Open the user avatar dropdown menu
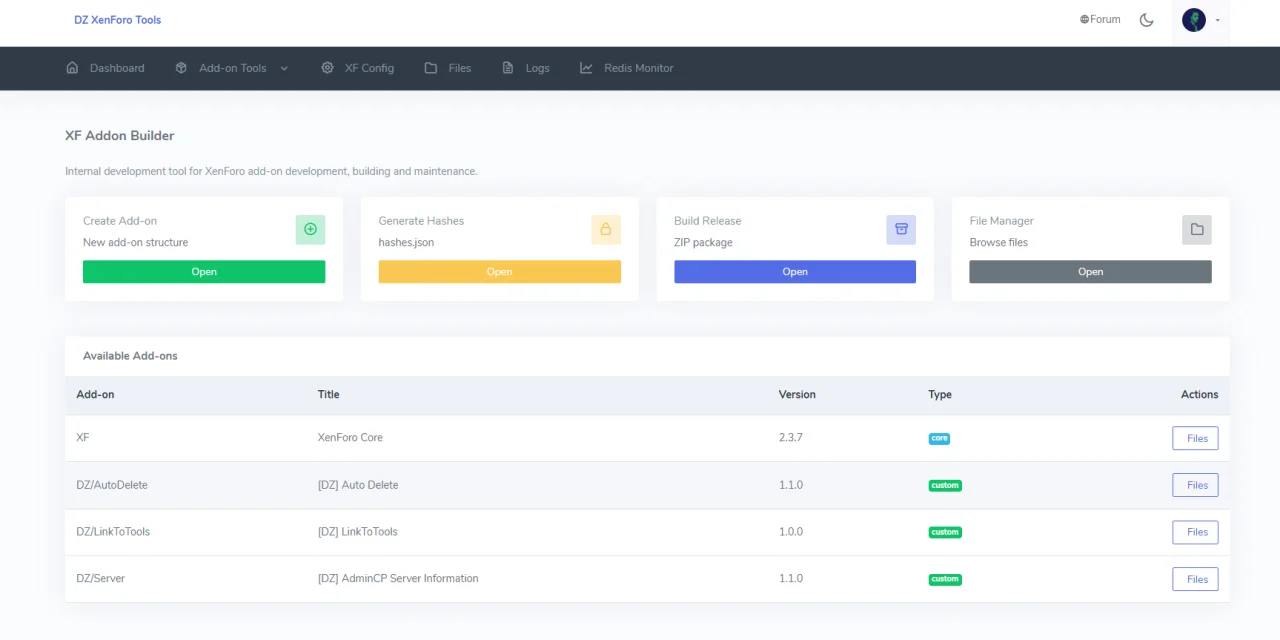Viewport: 1280px width, 640px height. point(1200,20)
